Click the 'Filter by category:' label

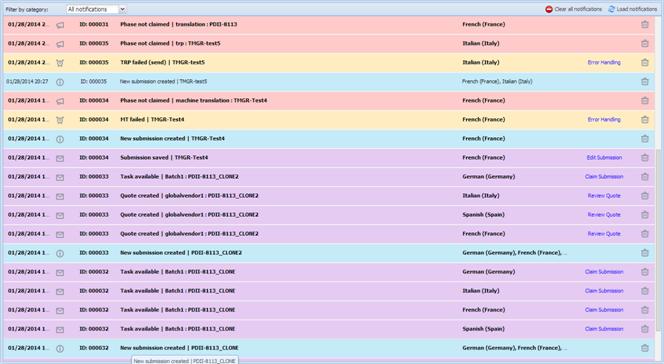point(27,9)
